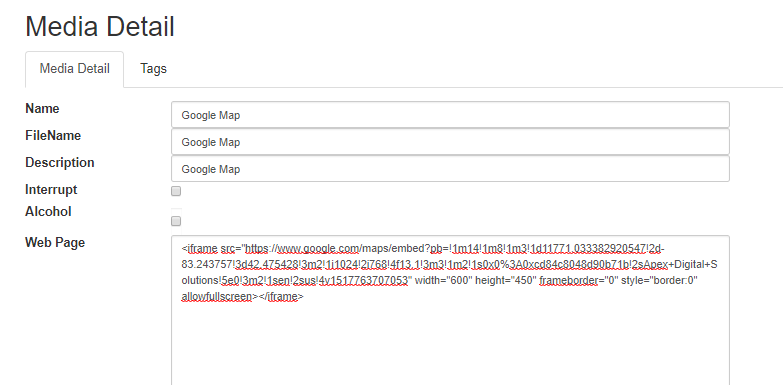Click the Media Detail page heading
The image size is (783, 385).
(100, 26)
